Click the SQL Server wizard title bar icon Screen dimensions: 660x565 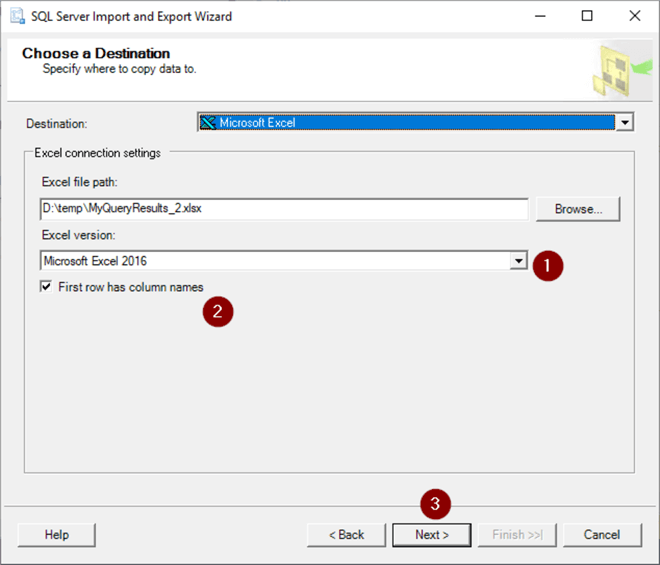tap(17, 16)
